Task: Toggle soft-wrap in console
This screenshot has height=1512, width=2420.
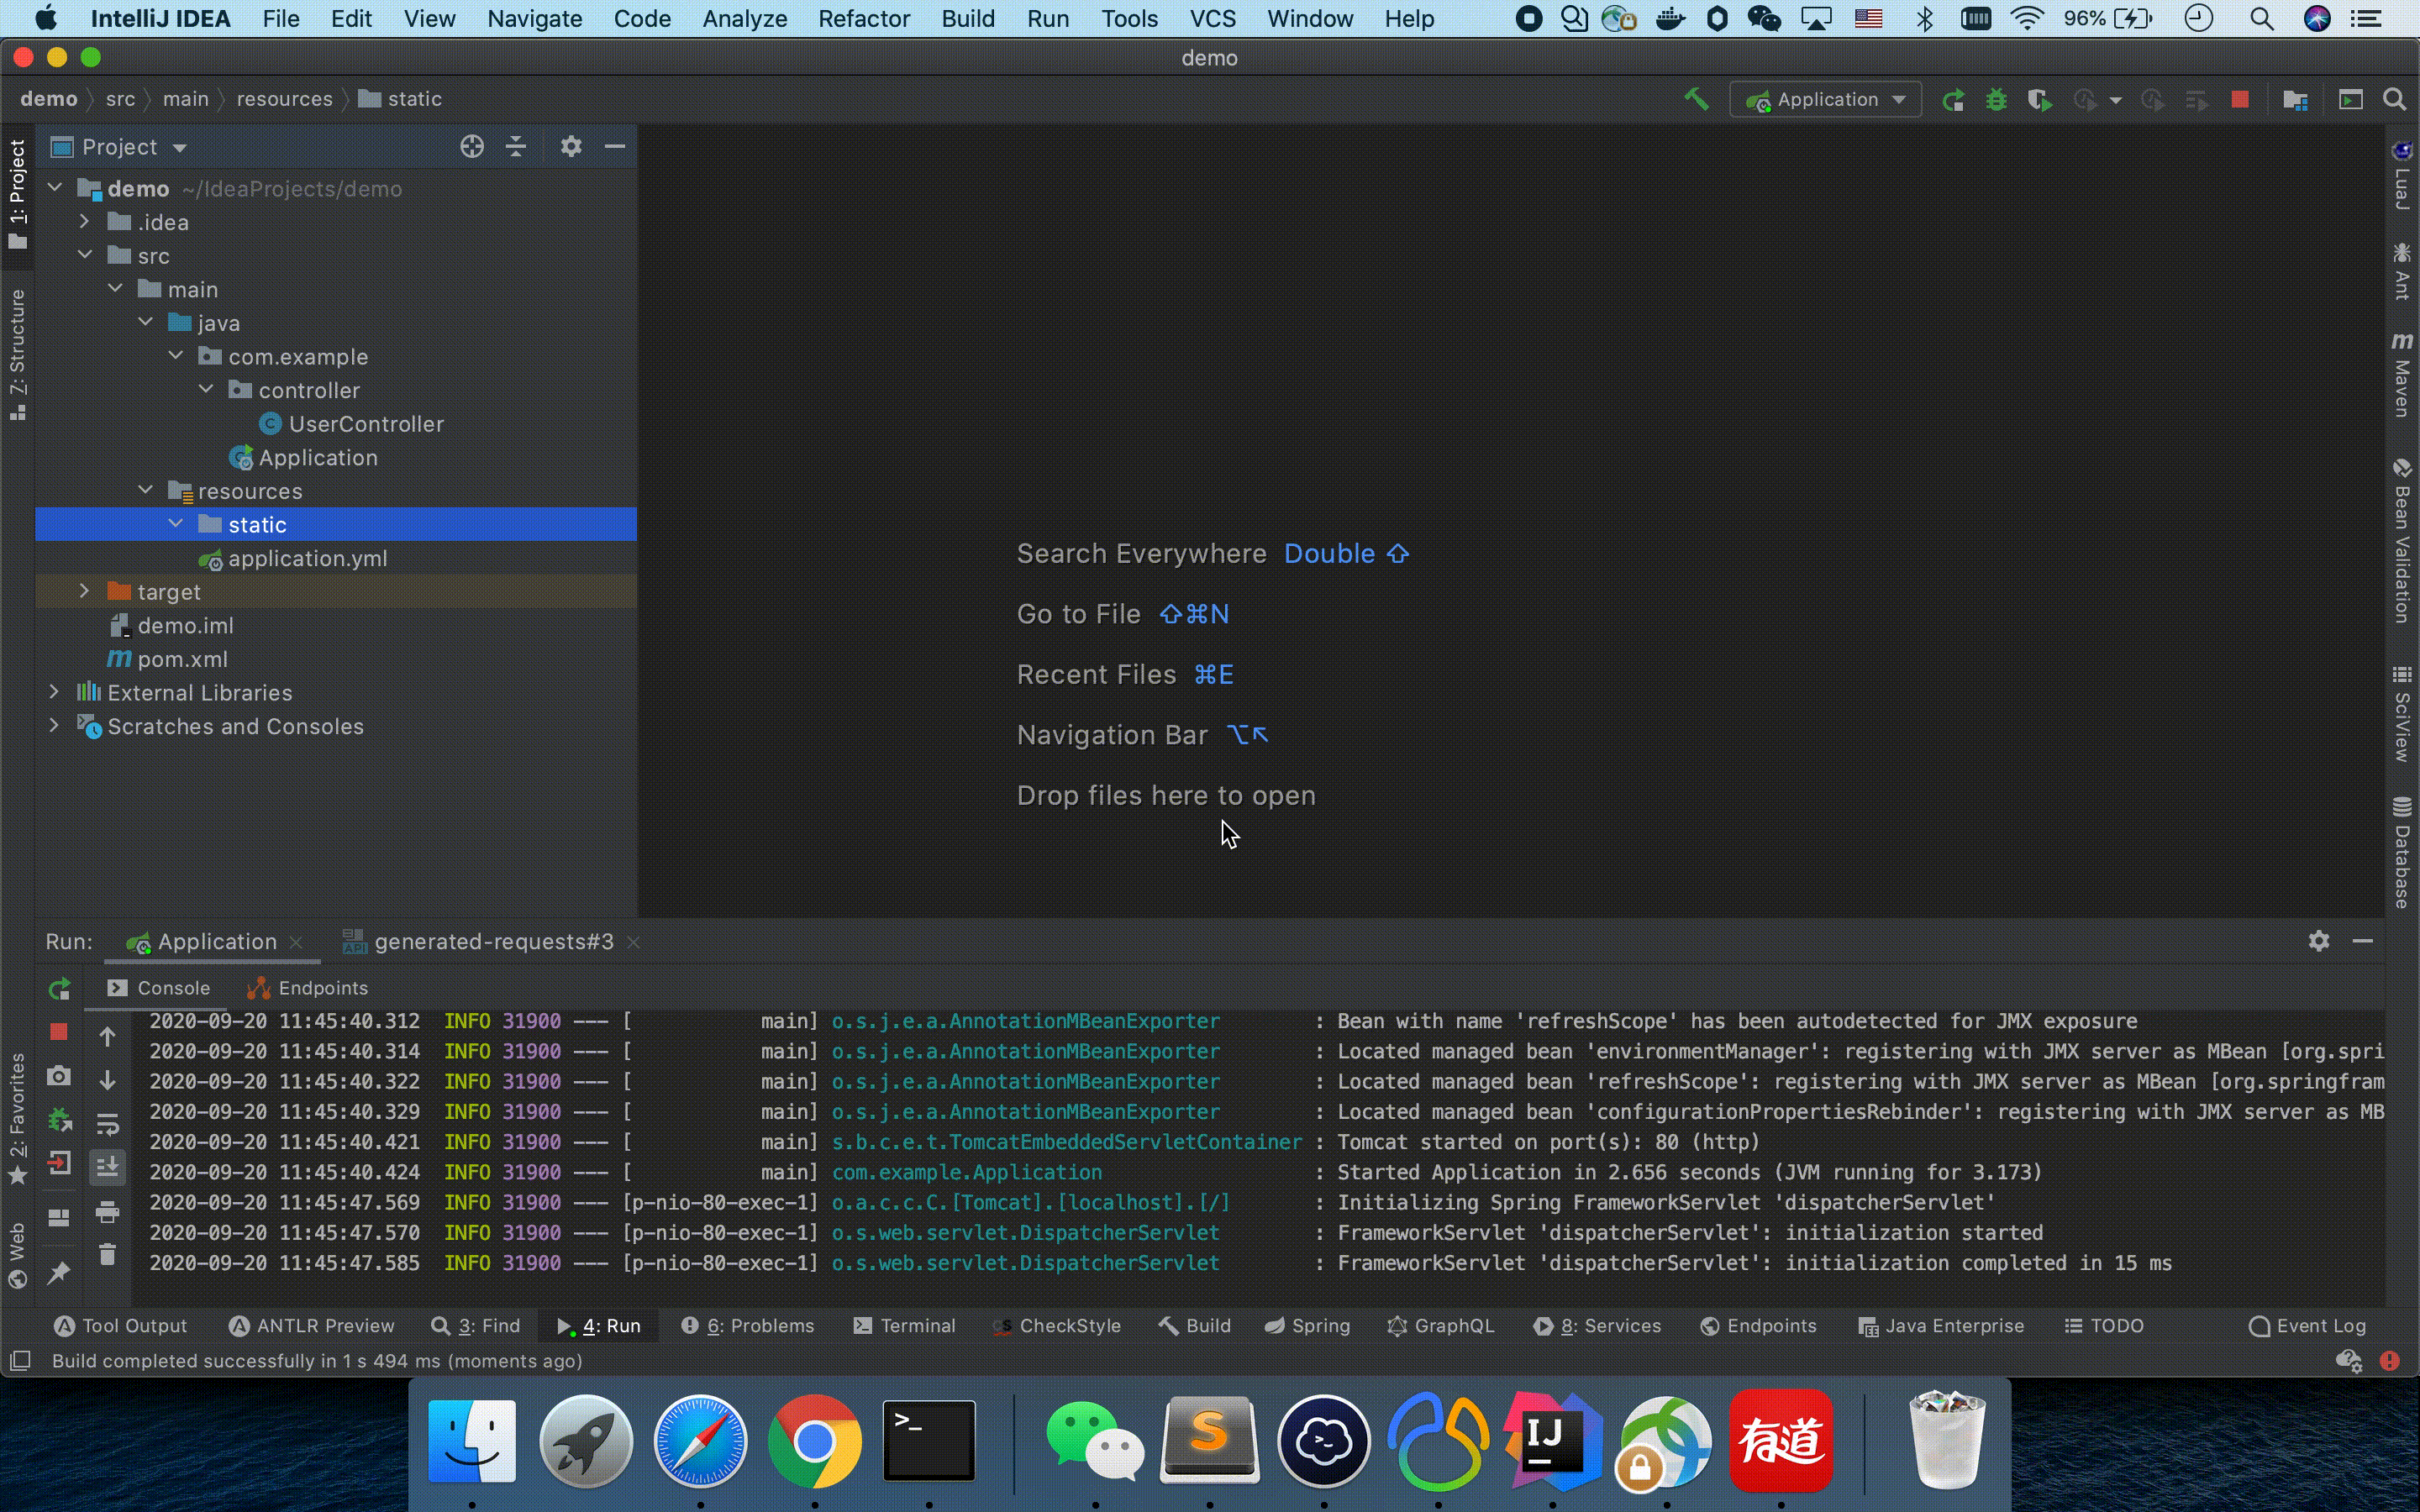Action: [108, 1124]
